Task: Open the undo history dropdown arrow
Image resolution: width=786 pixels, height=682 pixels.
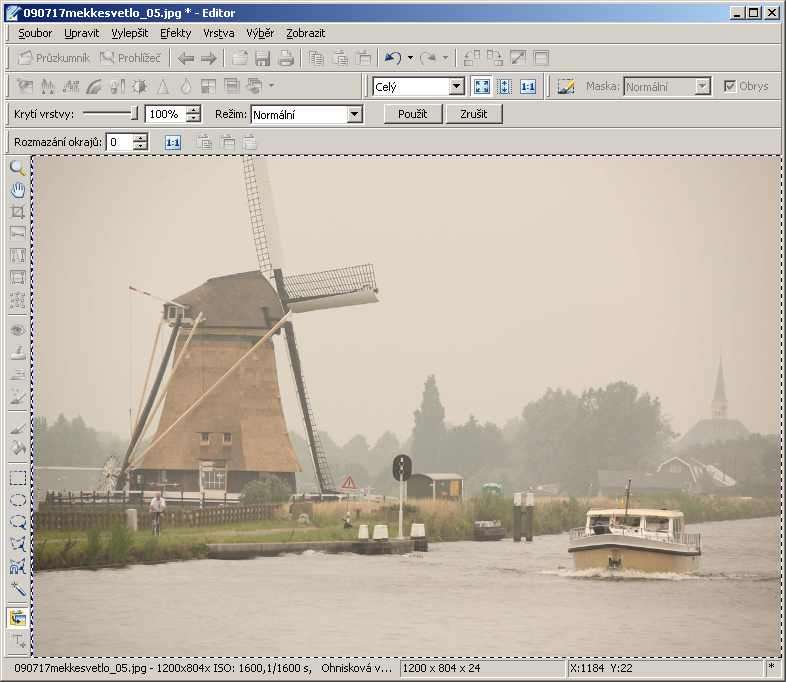Action: point(410,59)
